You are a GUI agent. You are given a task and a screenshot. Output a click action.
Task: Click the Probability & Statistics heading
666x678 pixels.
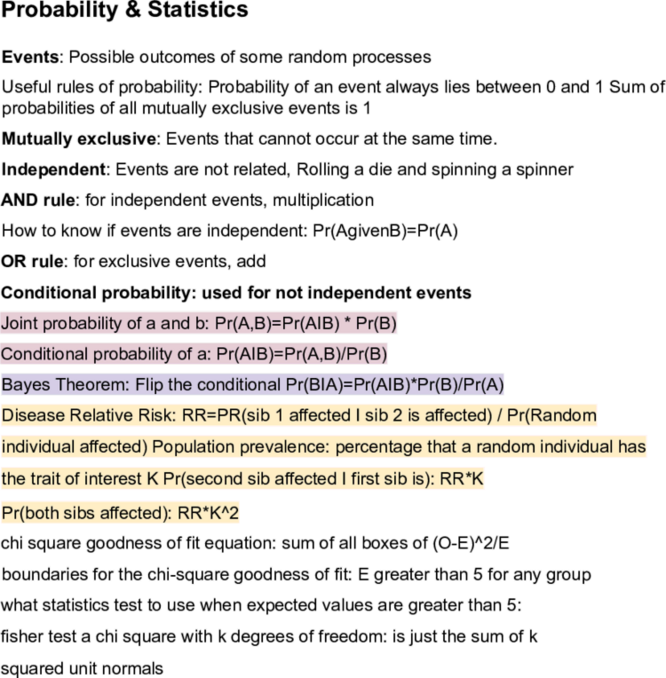click(x=125, y=10)
